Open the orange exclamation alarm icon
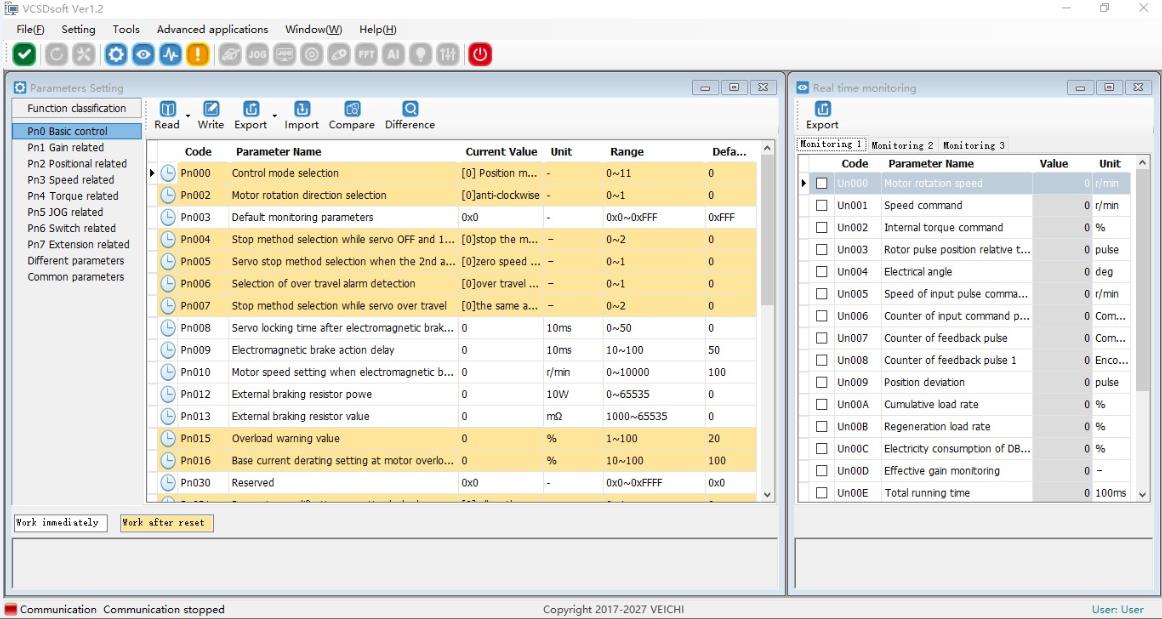The width and height of the screenshot is (1162, 619). point(198,54)
